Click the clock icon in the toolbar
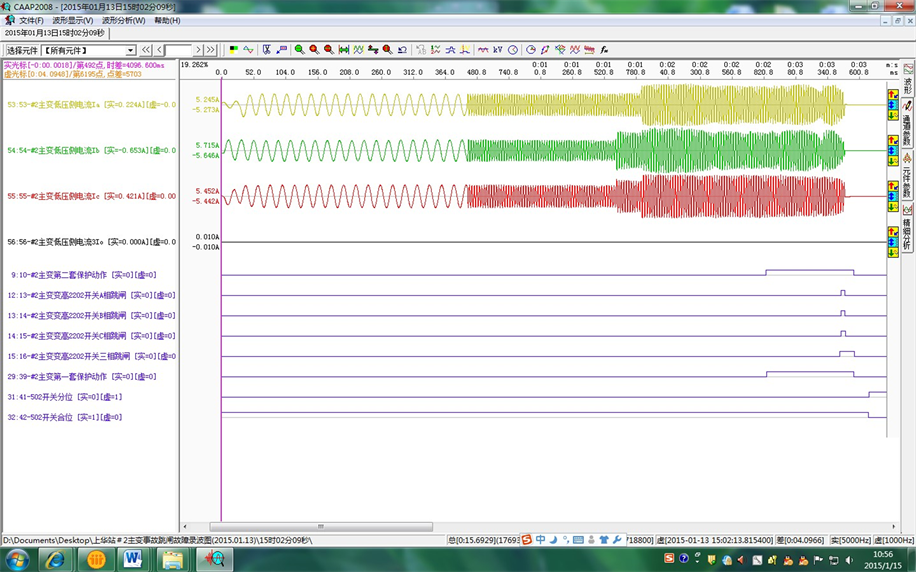The image size is (916, 572). (x=513, y=49)
